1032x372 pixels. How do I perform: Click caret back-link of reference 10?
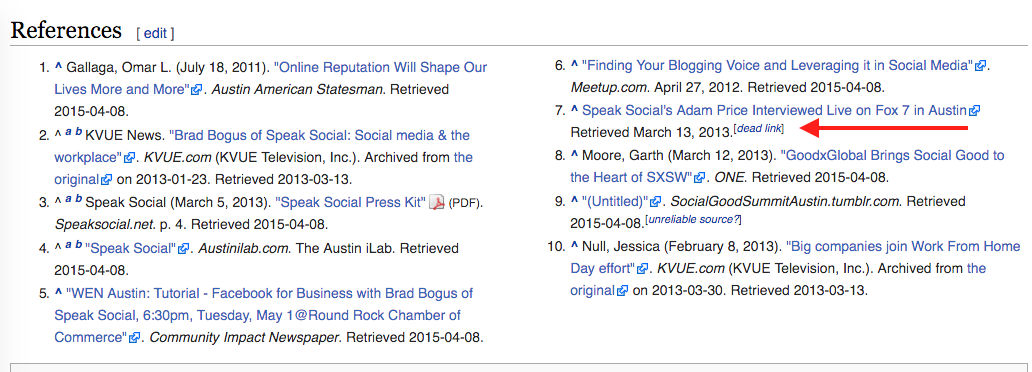(x=574, y=247)
